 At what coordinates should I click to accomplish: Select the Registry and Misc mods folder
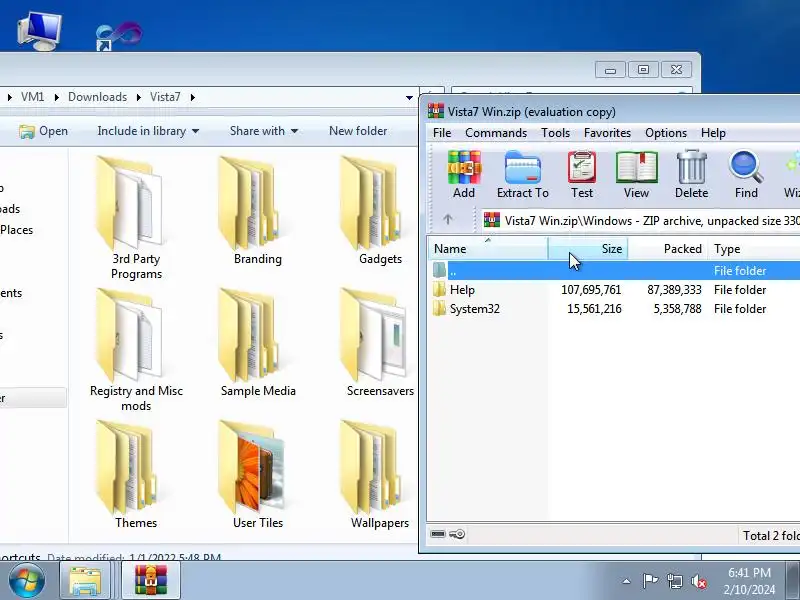(136, 350)
